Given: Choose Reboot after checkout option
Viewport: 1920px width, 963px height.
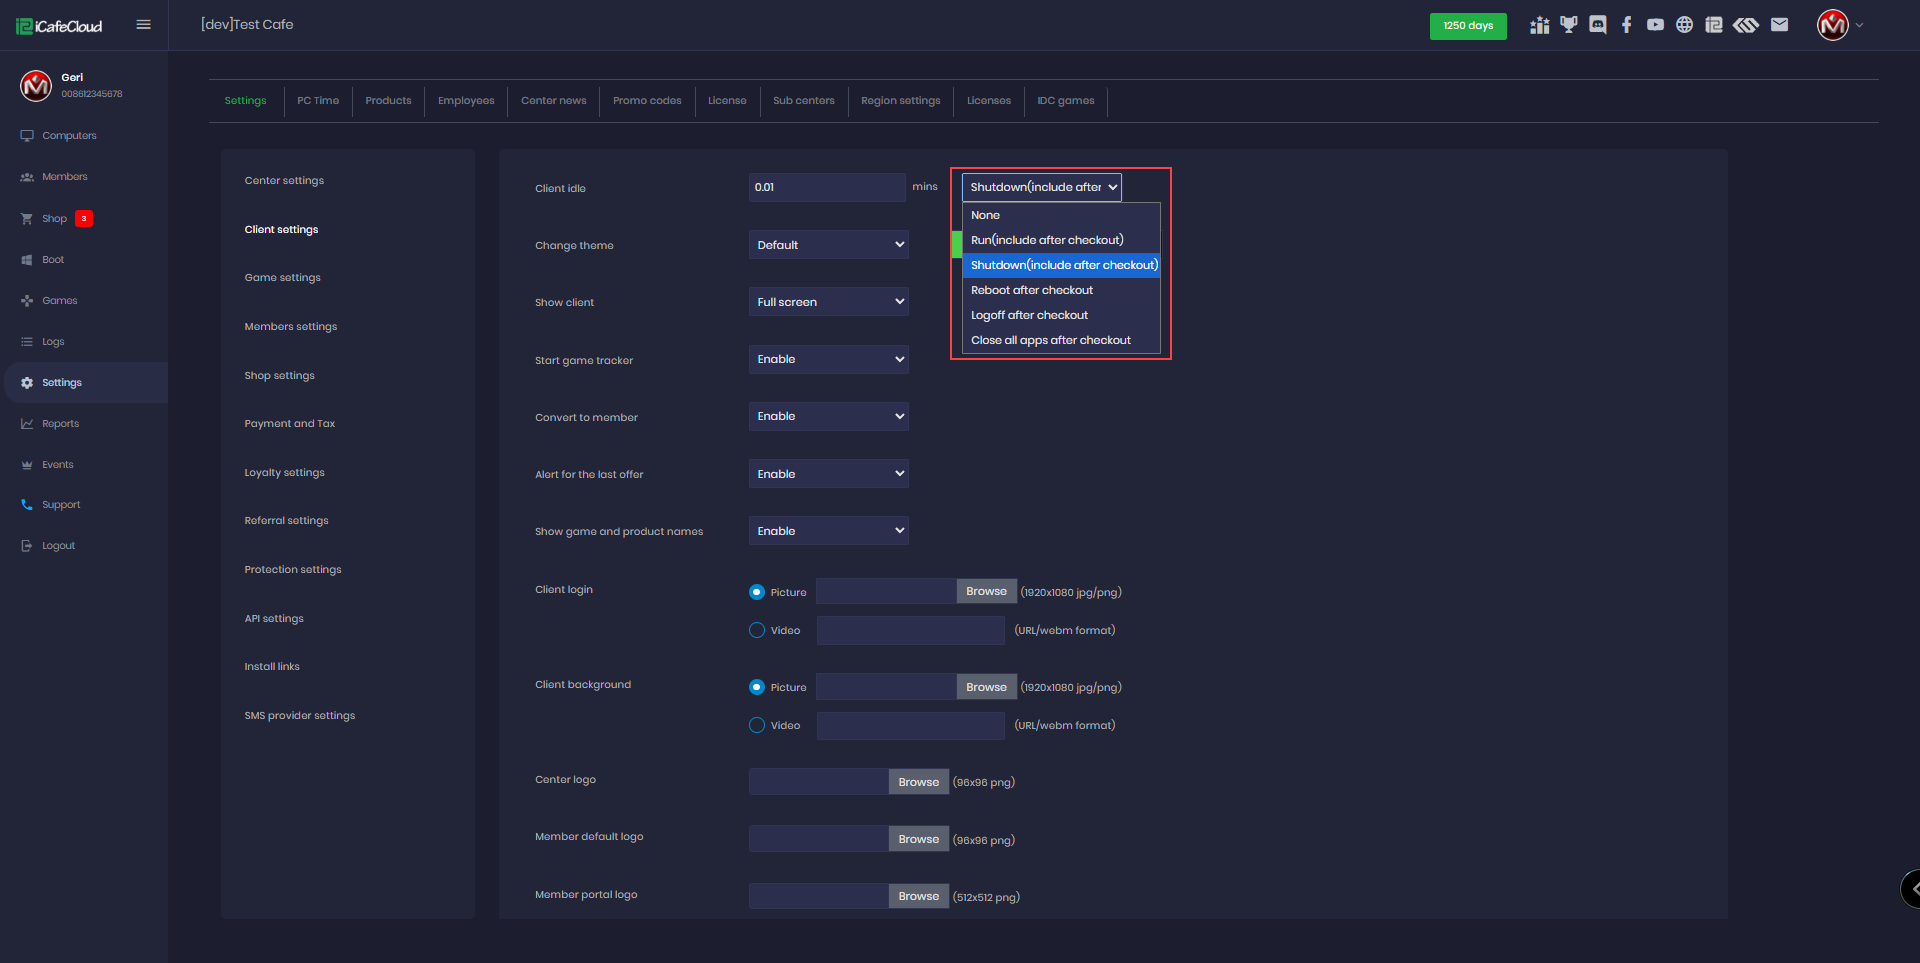Looking at the screenshot, I should click(x=1032, y=290).
